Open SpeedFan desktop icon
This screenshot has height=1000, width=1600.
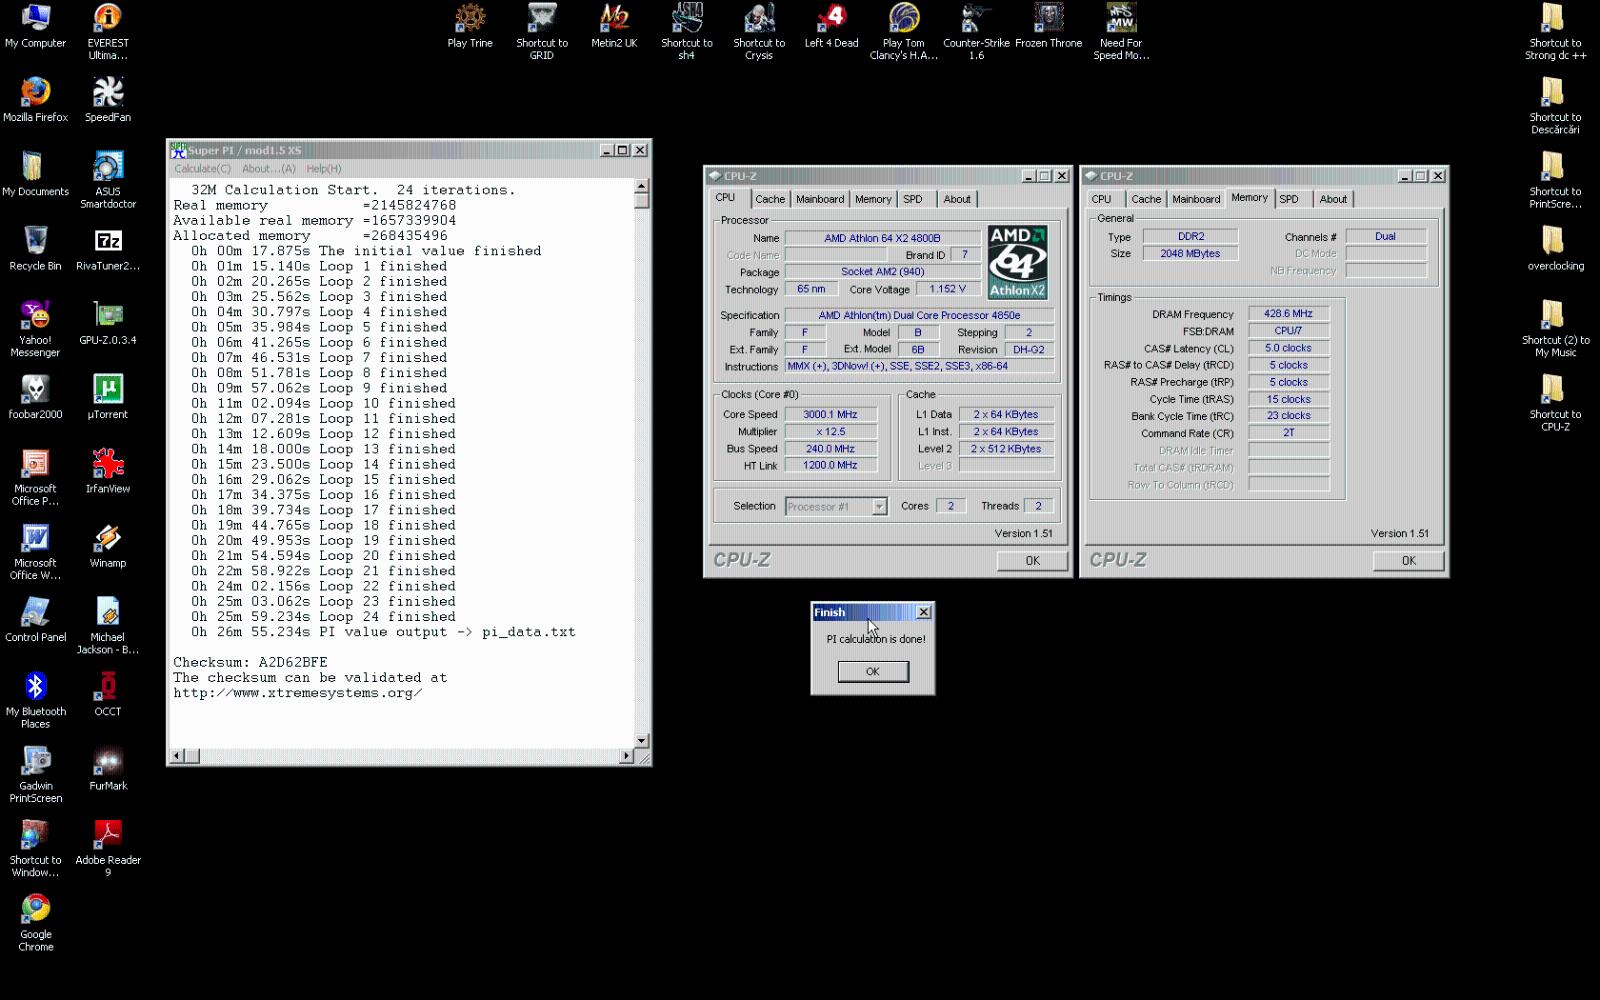pyautogui.click(x=108, y=99)
